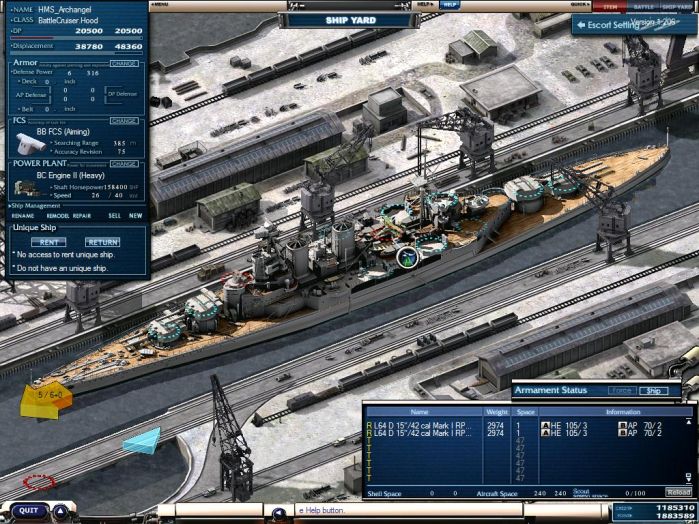699x524 pixels.
Task: Click the round up-arrow icon next to QUIT
Action: pos(61,512)
